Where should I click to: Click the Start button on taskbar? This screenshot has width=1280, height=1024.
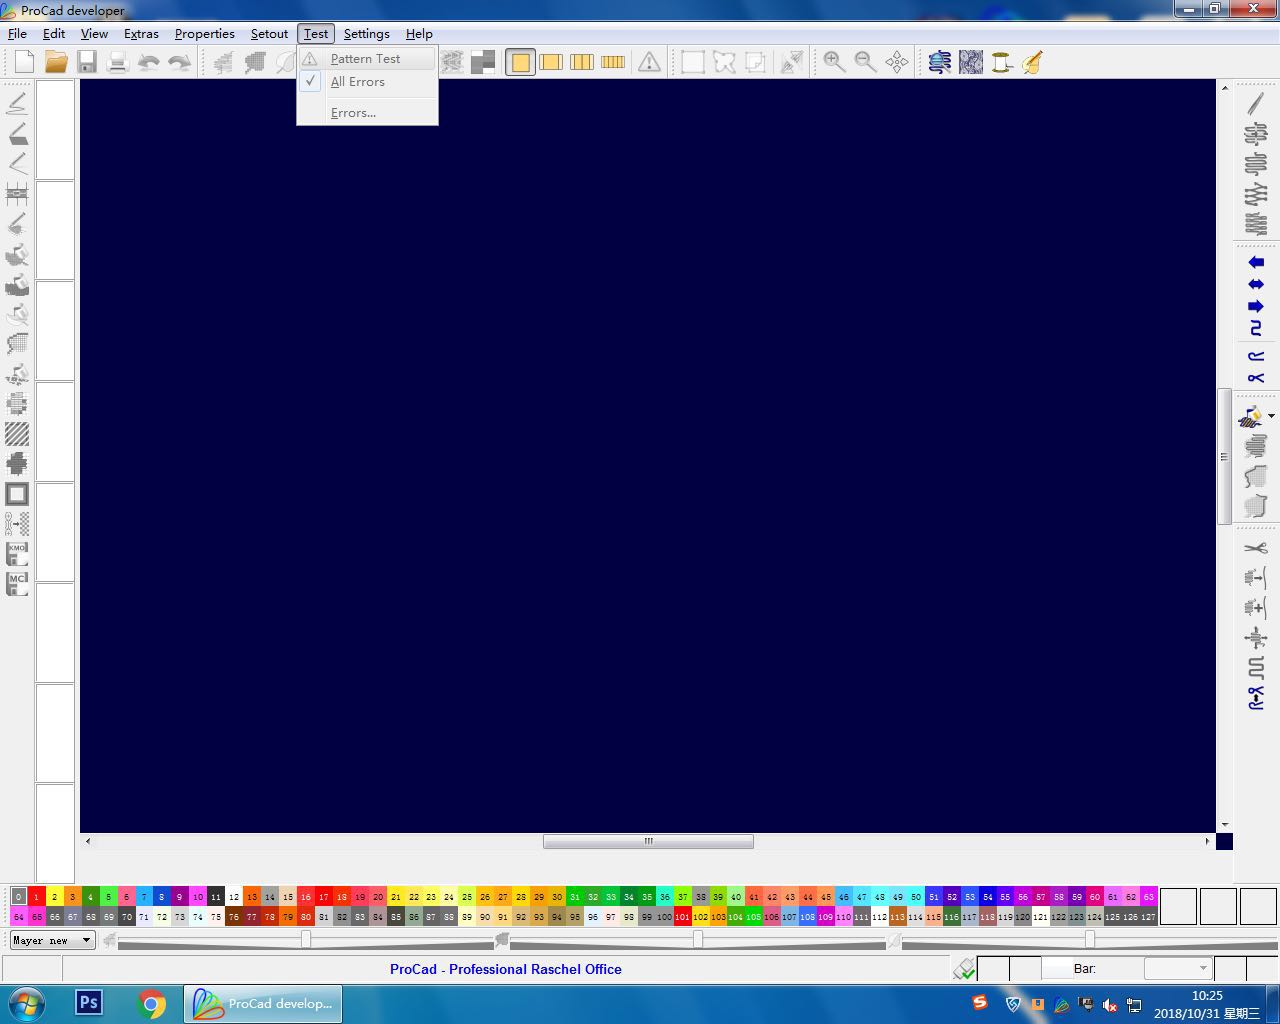point(27,1003)
